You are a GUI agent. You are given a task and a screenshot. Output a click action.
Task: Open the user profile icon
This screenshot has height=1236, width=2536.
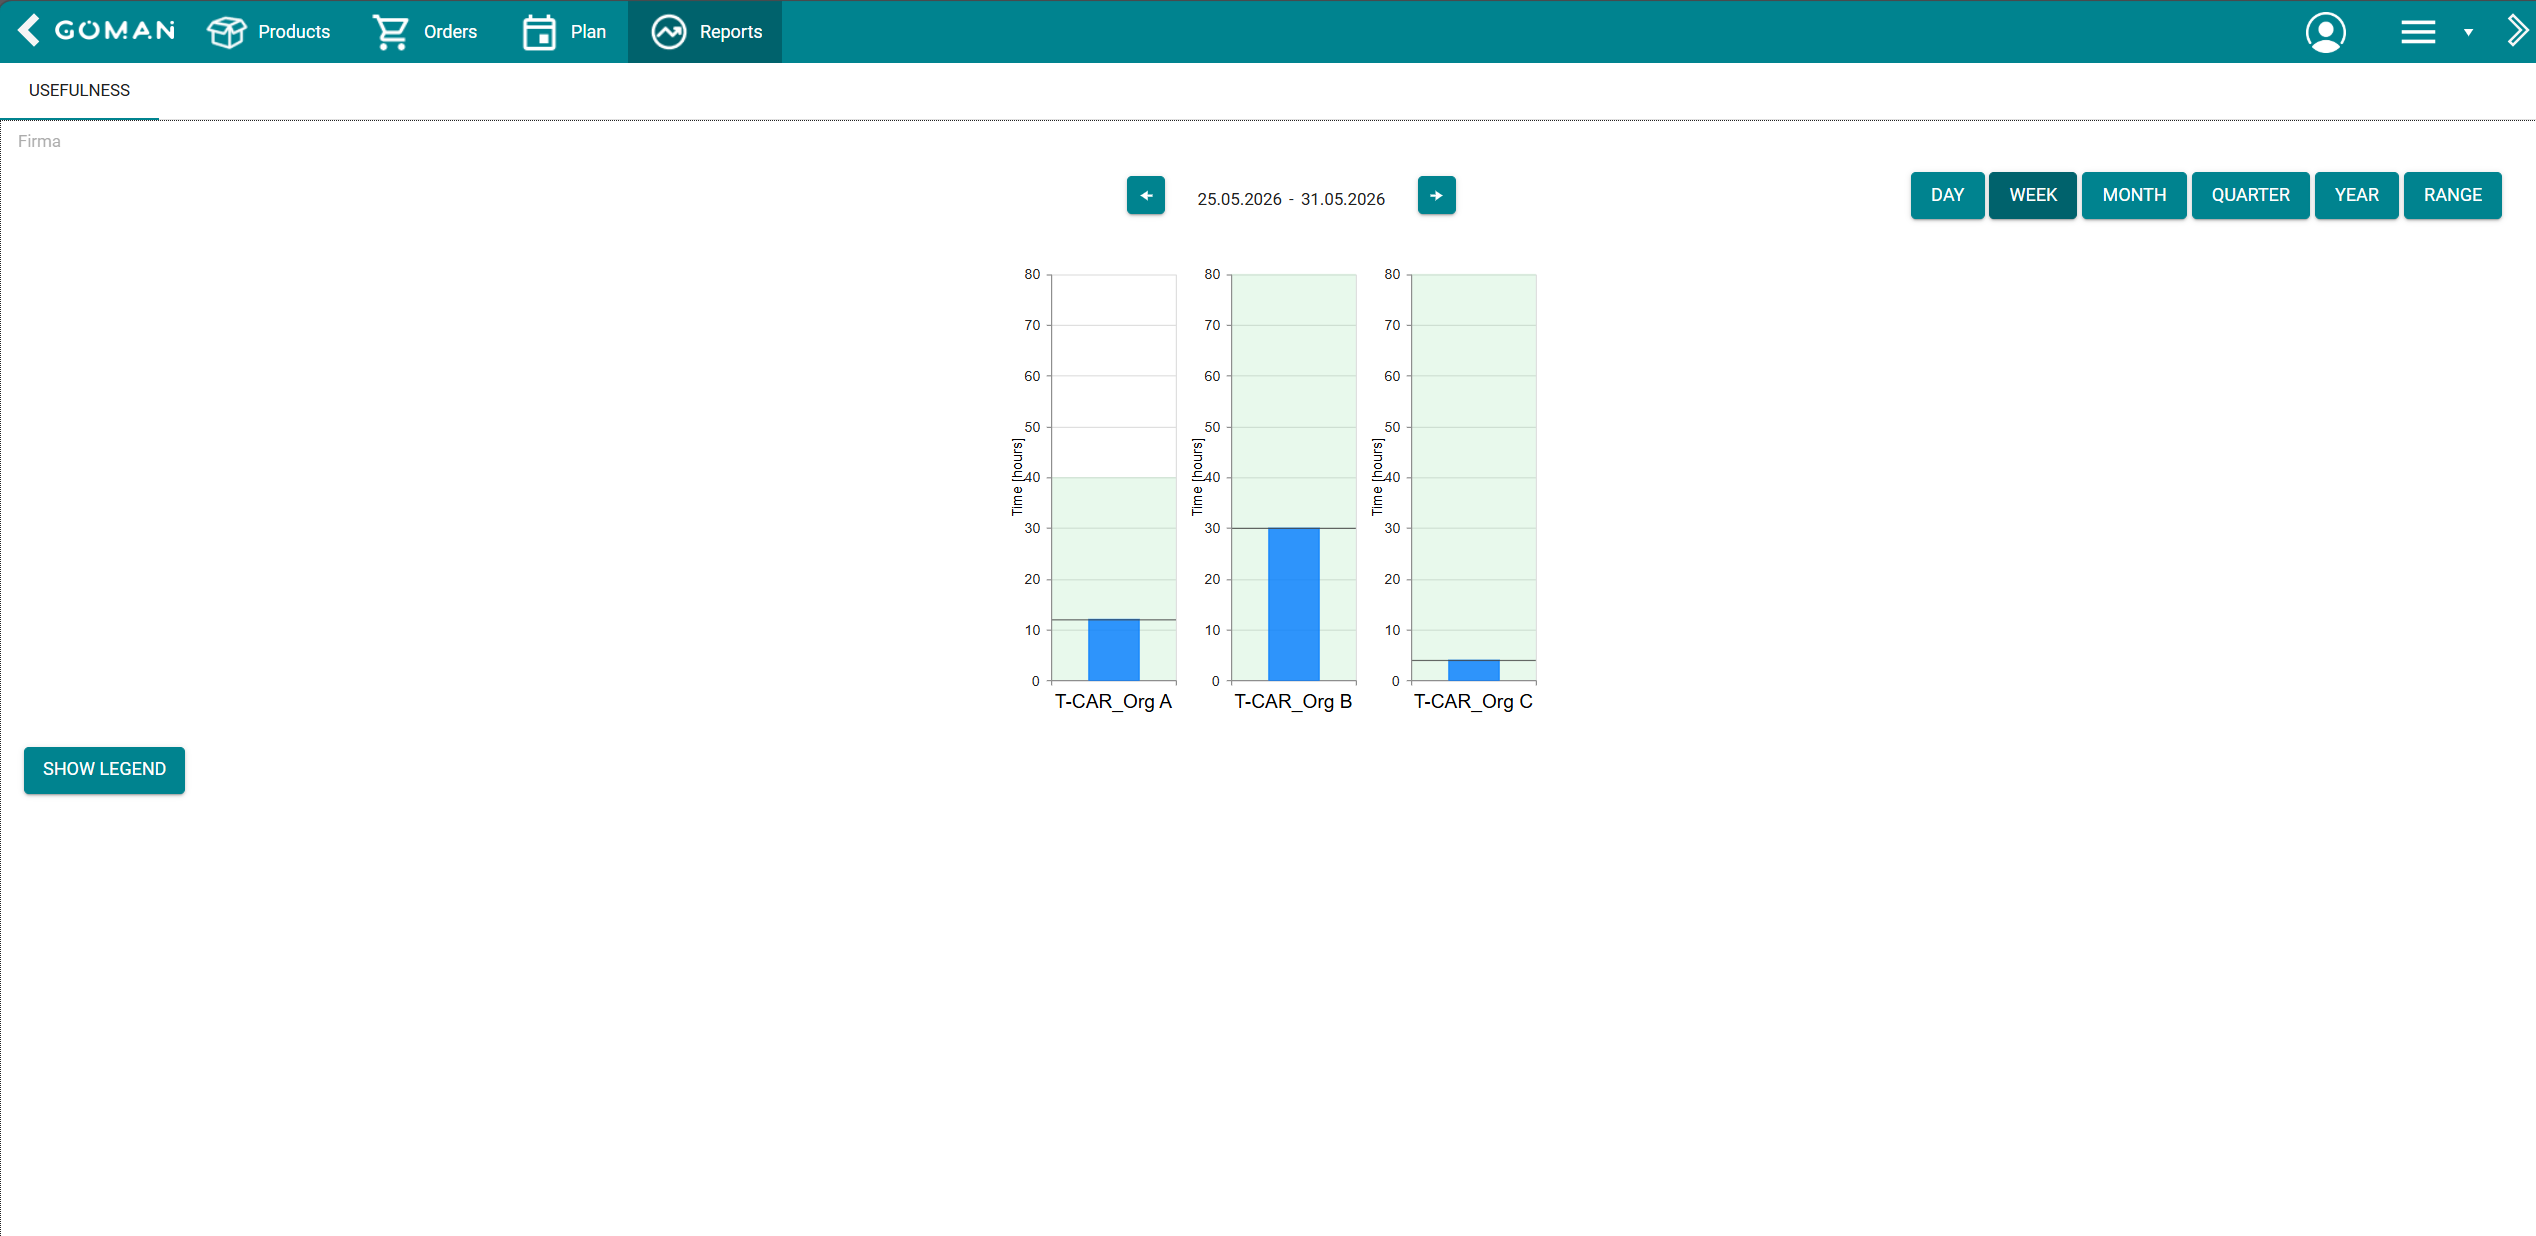tap(2326, 32)
